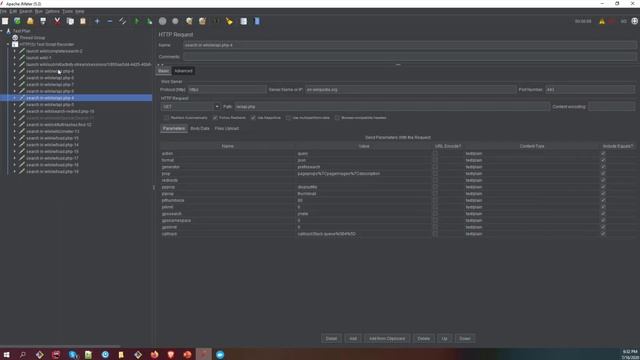The height and width of the screenshot is (360, 640).
Task: Enable Browser-compatible headers checkbox
Action: tap(337, 118)
